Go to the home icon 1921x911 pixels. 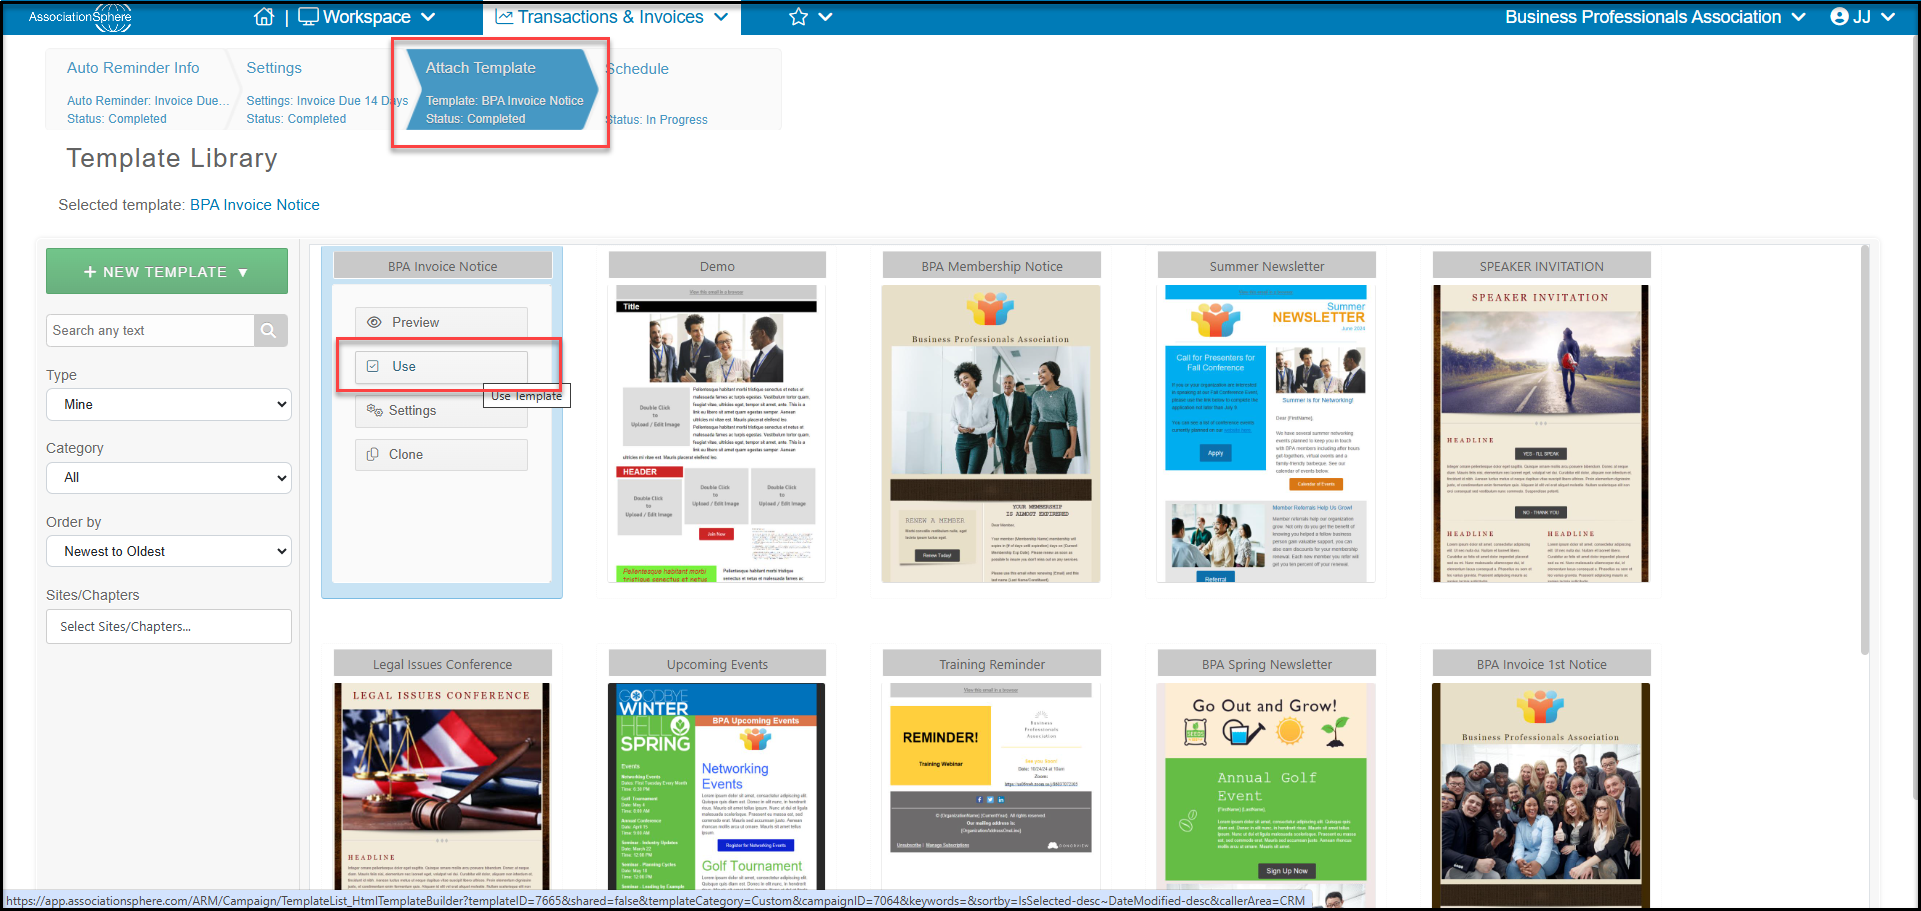click(264, 17)
